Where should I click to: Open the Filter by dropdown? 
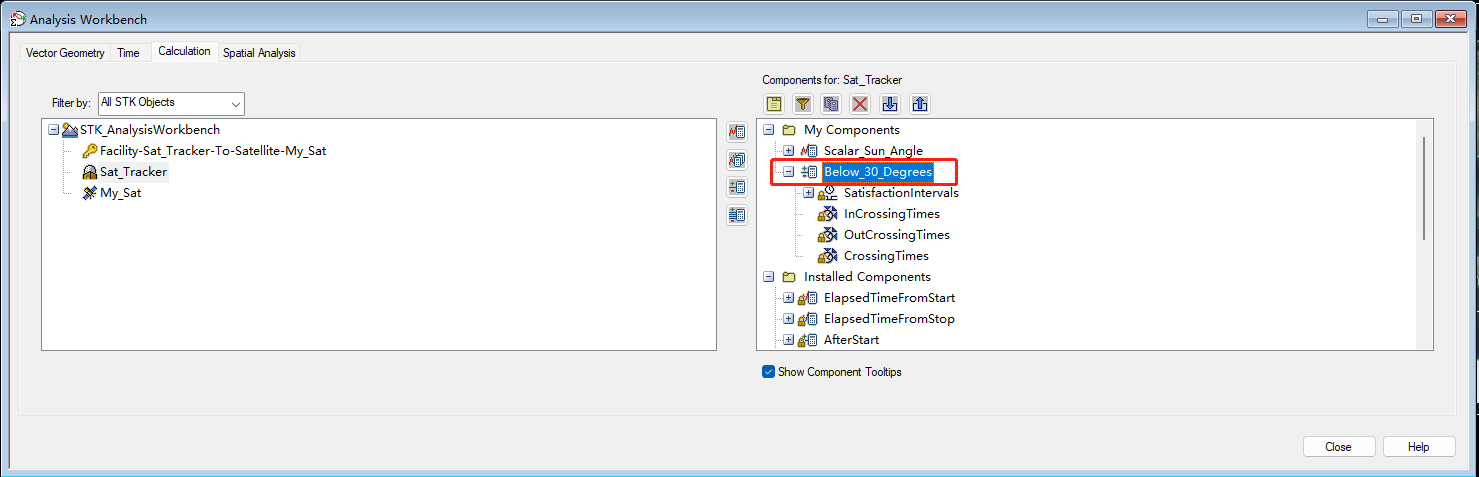tap(171, 103)
